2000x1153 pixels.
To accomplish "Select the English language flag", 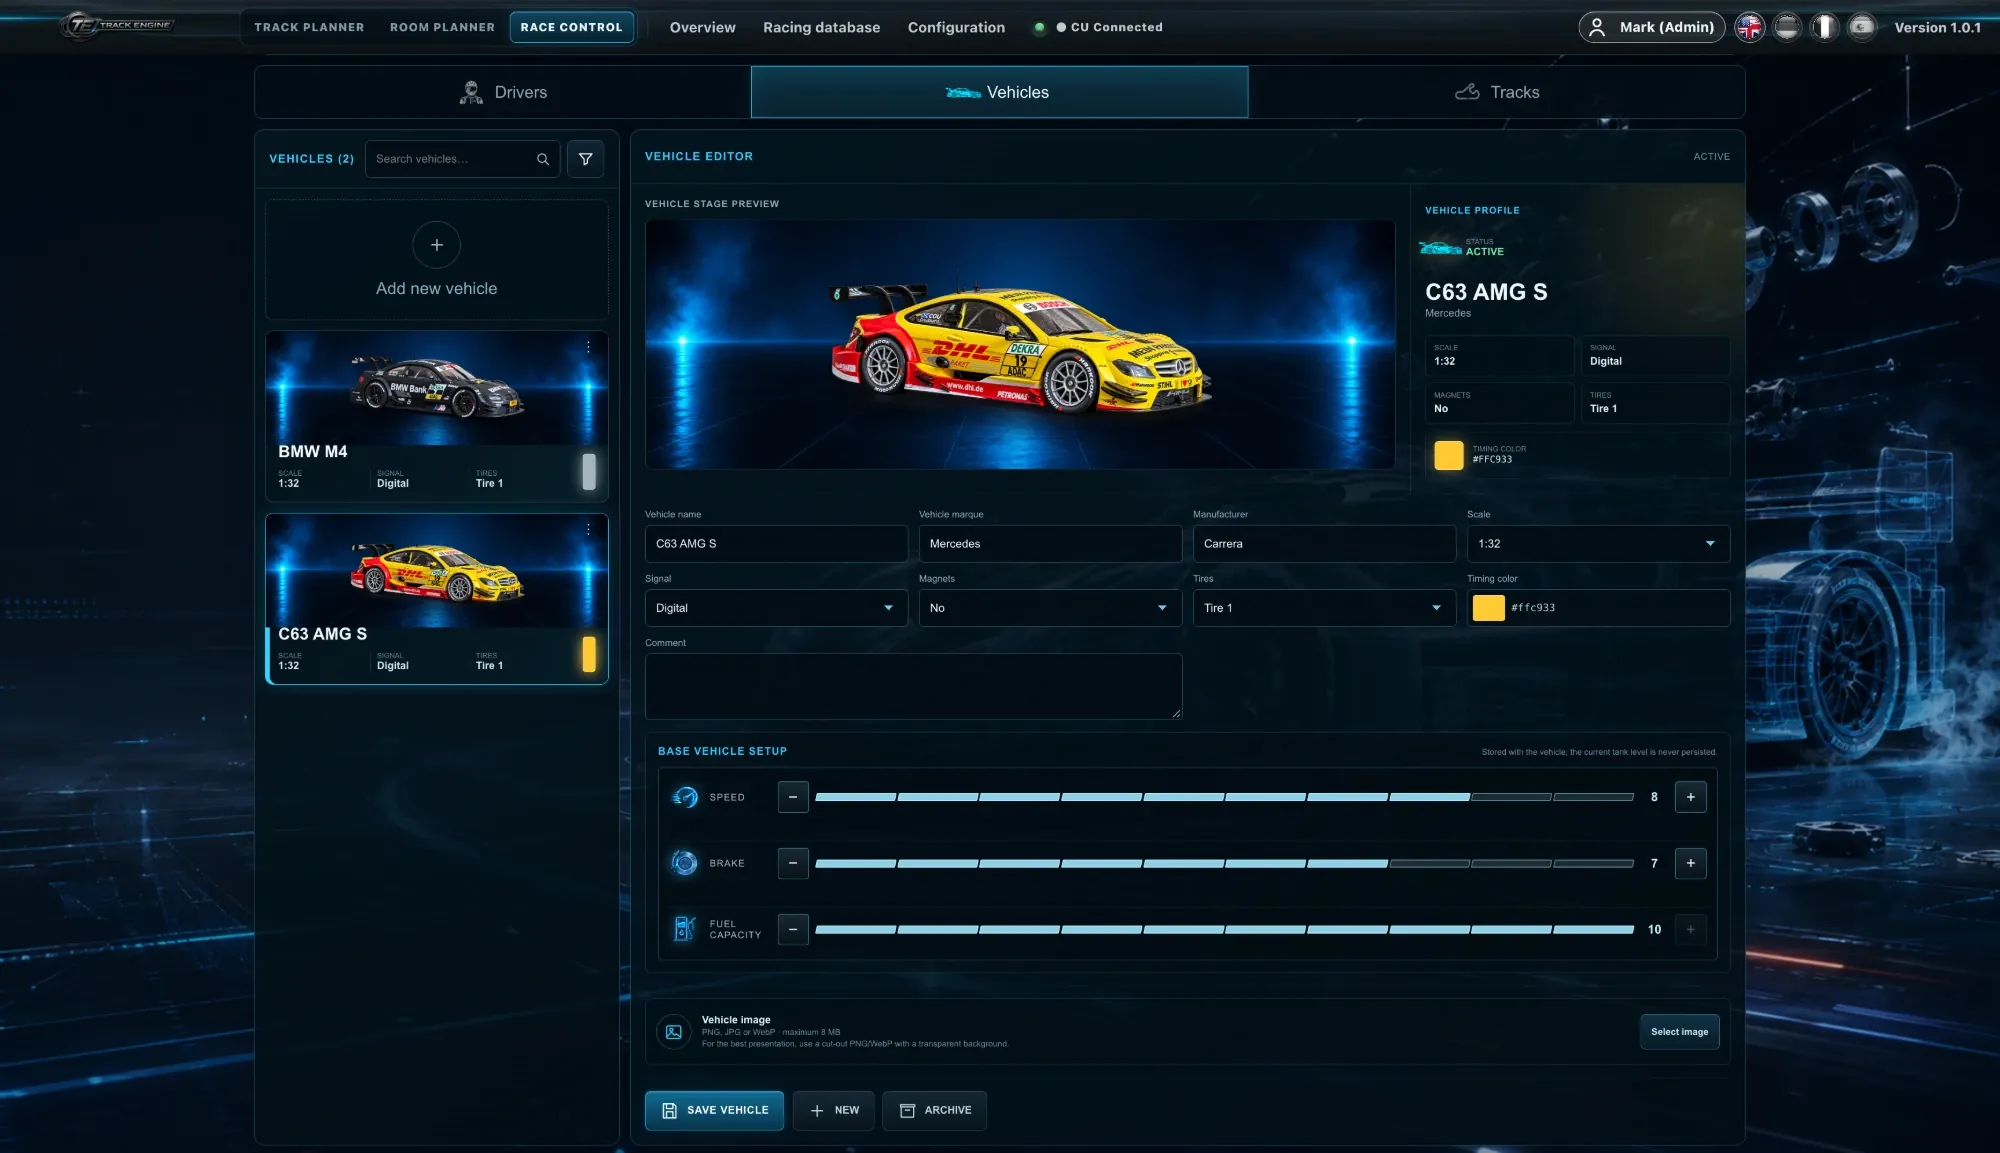I will point(1749,27).
